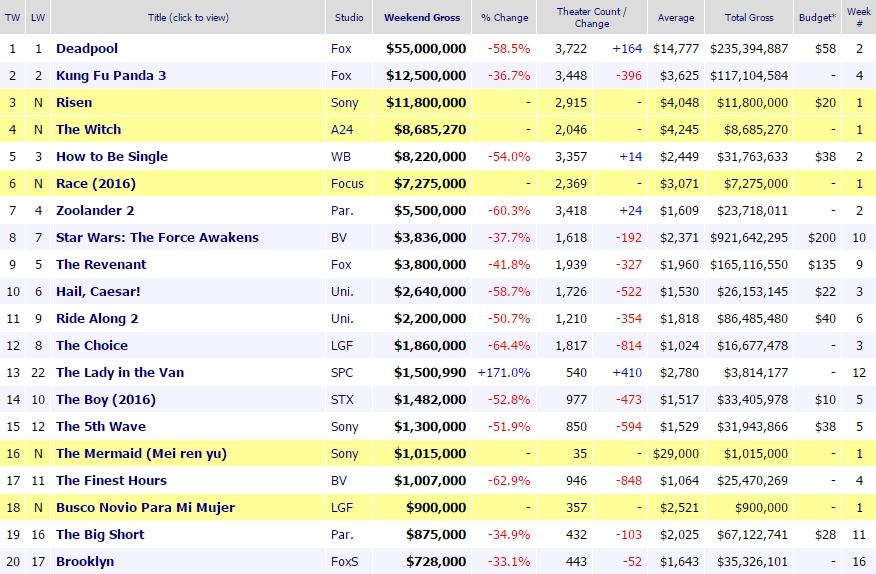Image resolution: width=876 pixels, height=574 pixels.
Task: Open The Lady in the Van
Action: click(120, 372)
